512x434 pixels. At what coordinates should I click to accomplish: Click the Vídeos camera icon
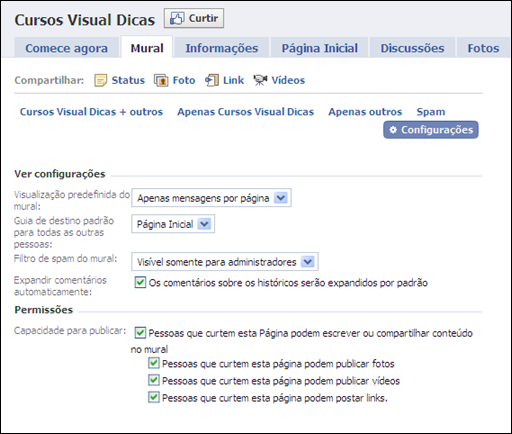pos(260,80)
